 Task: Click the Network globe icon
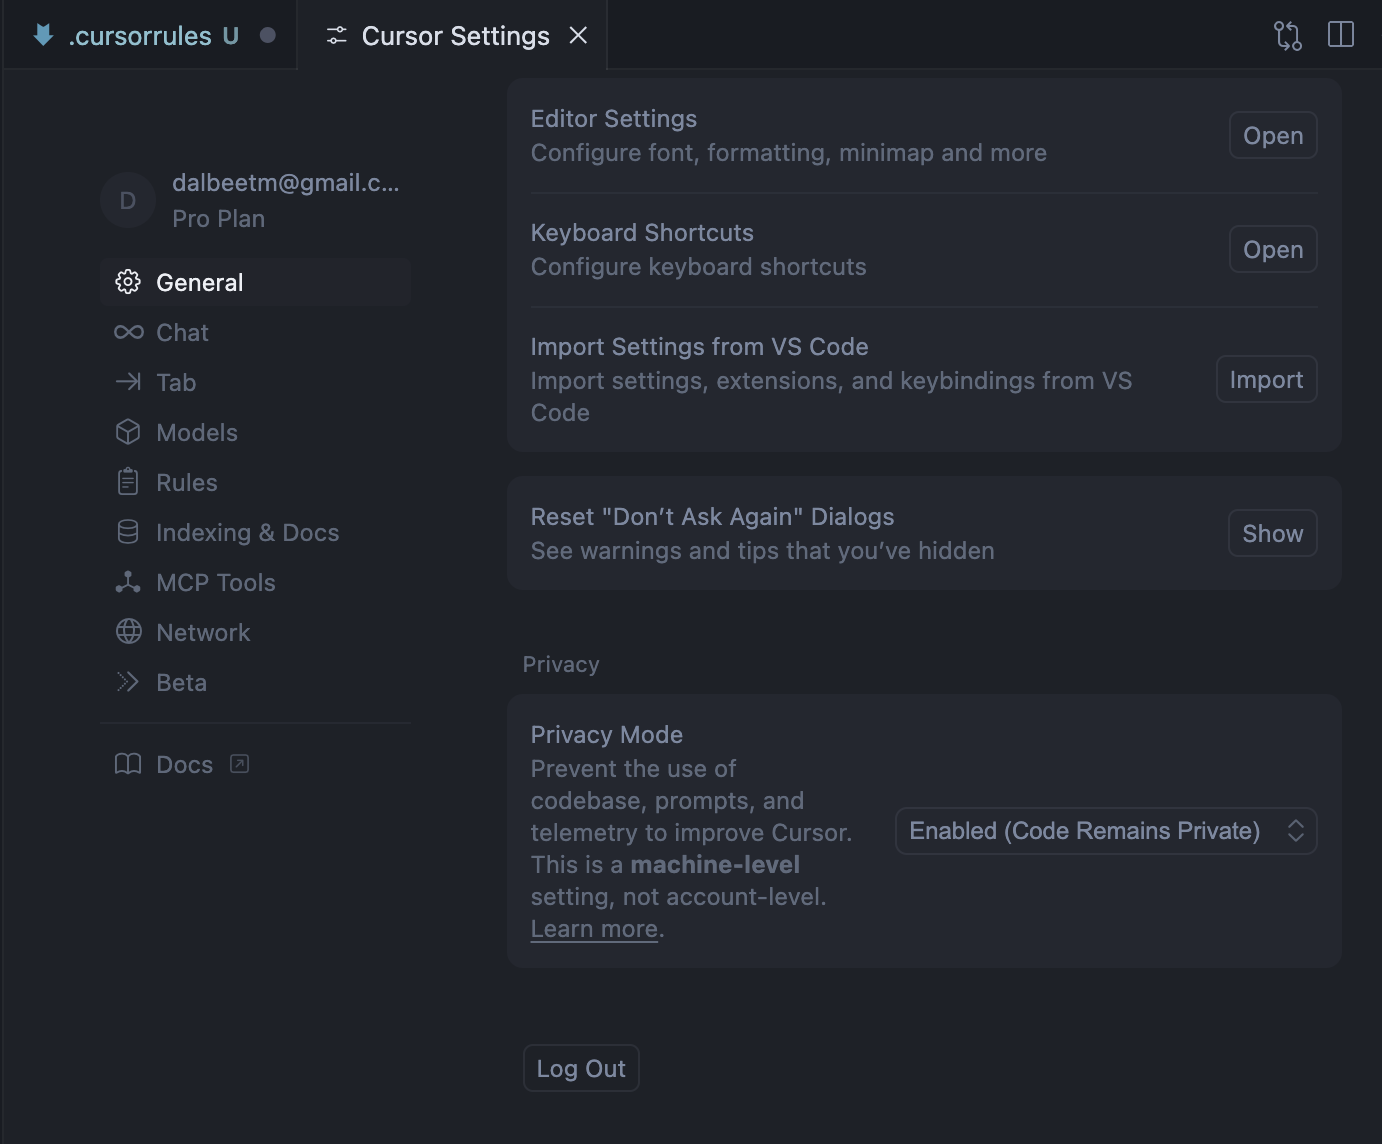[x=128, y=632]
